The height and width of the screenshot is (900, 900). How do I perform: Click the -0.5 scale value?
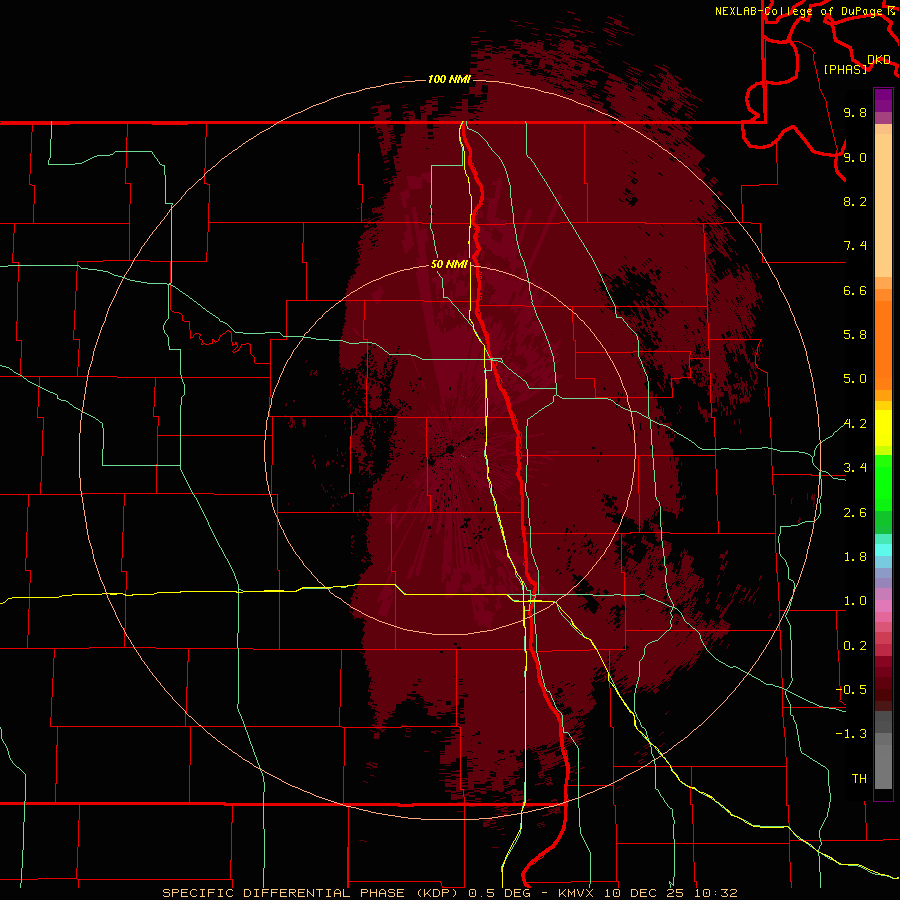point(851,690)
